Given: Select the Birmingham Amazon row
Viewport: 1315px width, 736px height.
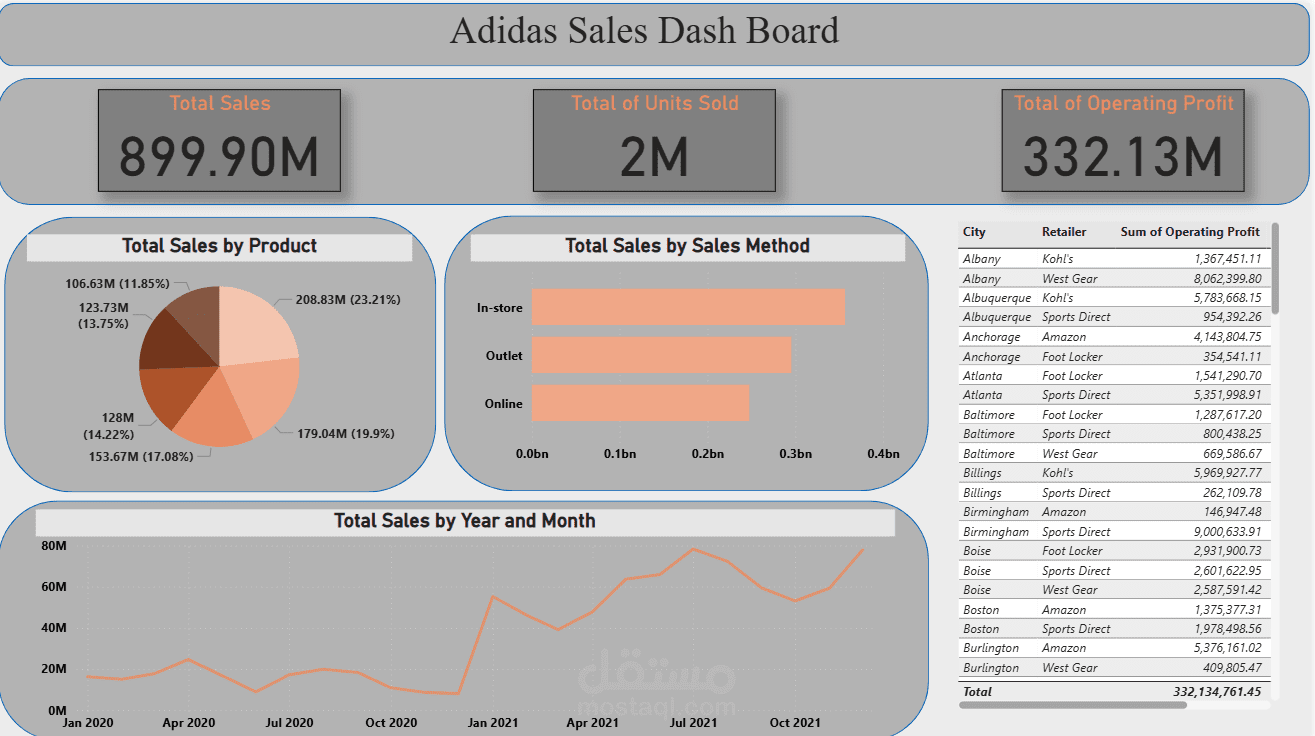Looking at the screenshot, I should [1113, 512].
